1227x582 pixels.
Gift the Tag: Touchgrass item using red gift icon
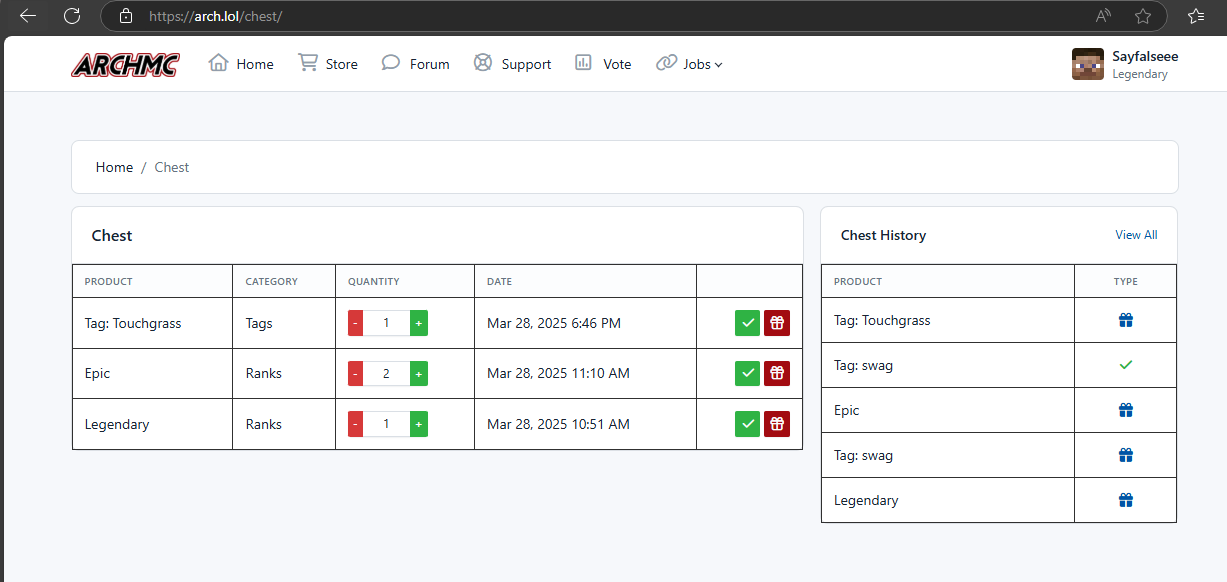point(777,323)
